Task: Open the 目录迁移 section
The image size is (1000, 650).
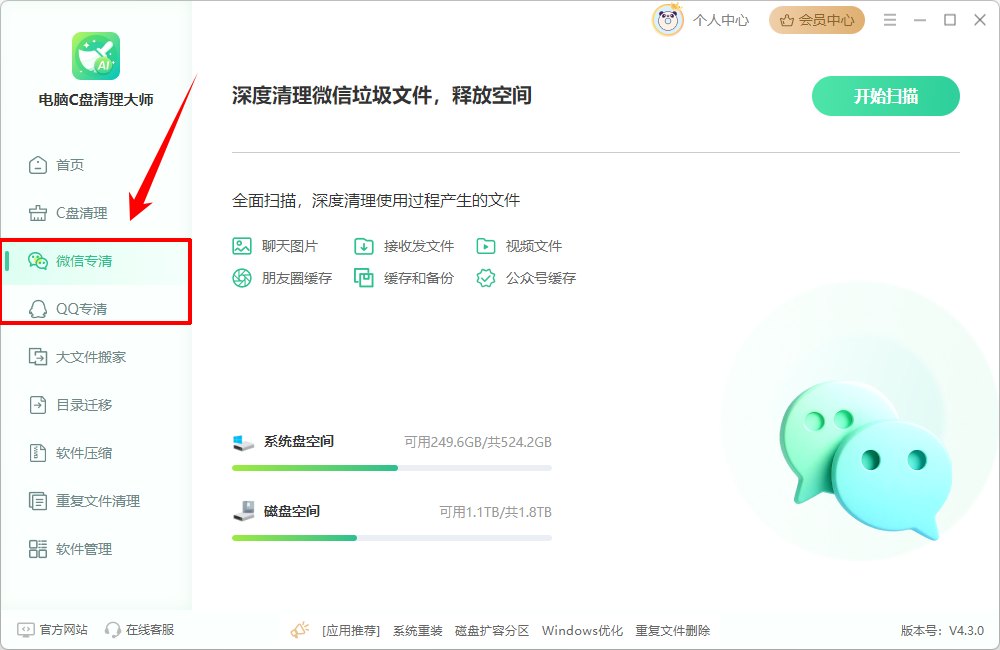Action: click(x=96, y=404)
